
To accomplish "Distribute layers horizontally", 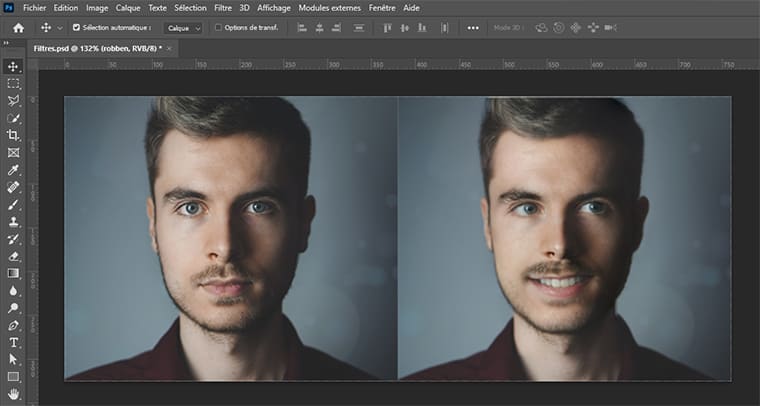I will tap(444, 28).
